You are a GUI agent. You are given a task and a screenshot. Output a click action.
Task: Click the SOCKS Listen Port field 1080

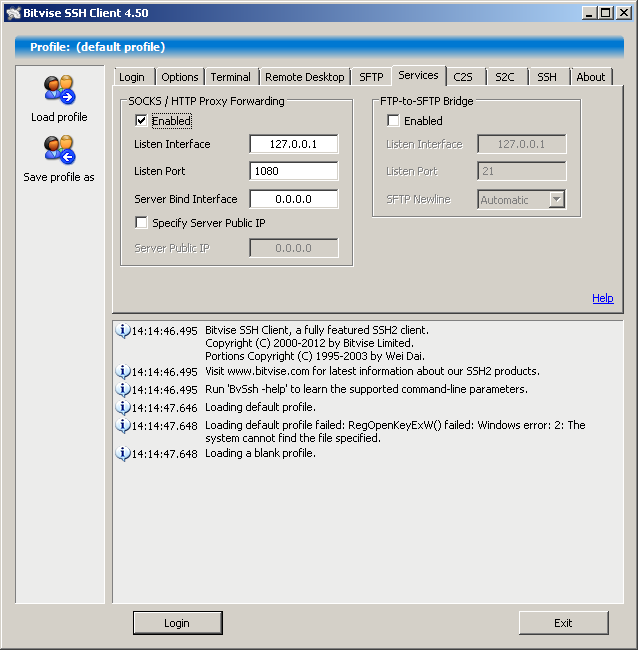pyautogui.click(x=294, y=171)
